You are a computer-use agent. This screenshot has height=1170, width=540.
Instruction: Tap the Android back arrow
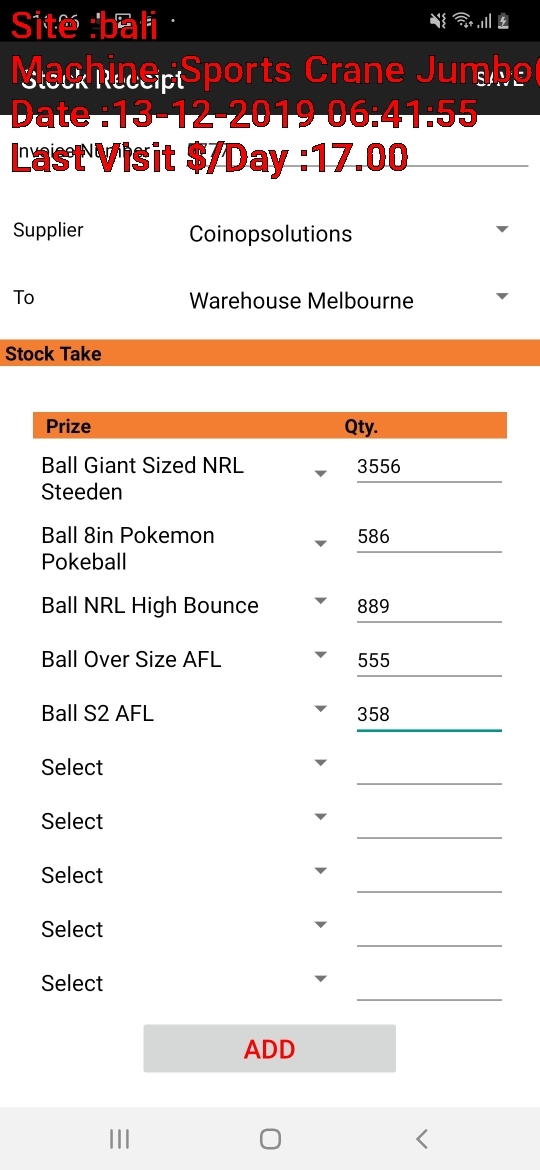click(421, 1139)
